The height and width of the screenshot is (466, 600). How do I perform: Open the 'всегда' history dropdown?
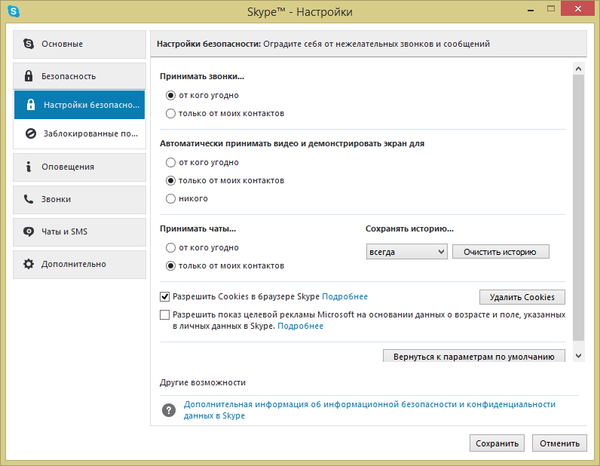click(406, 252)
